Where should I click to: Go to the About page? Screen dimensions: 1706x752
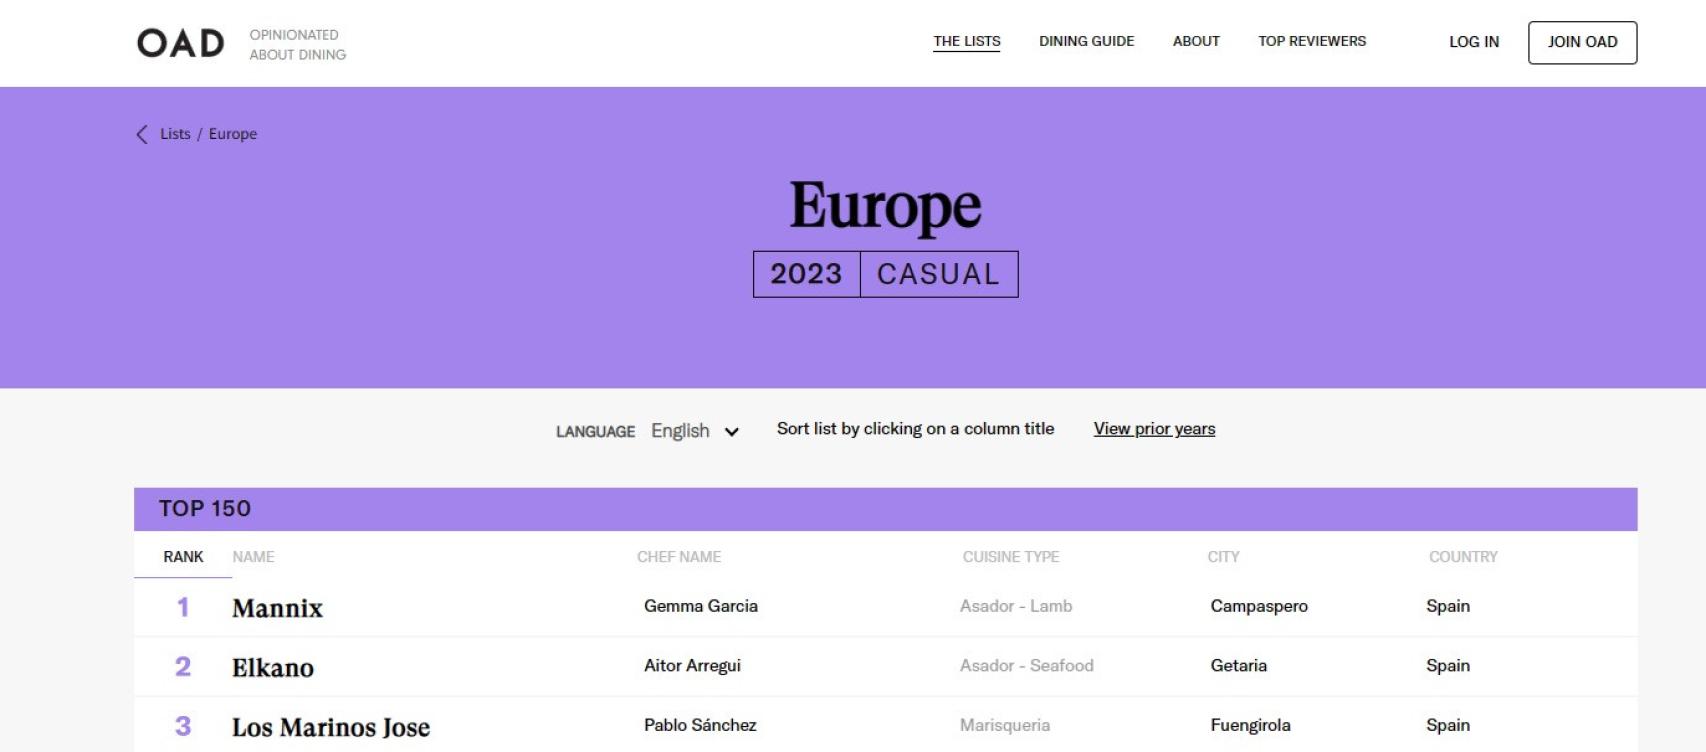click(1196, 41)
